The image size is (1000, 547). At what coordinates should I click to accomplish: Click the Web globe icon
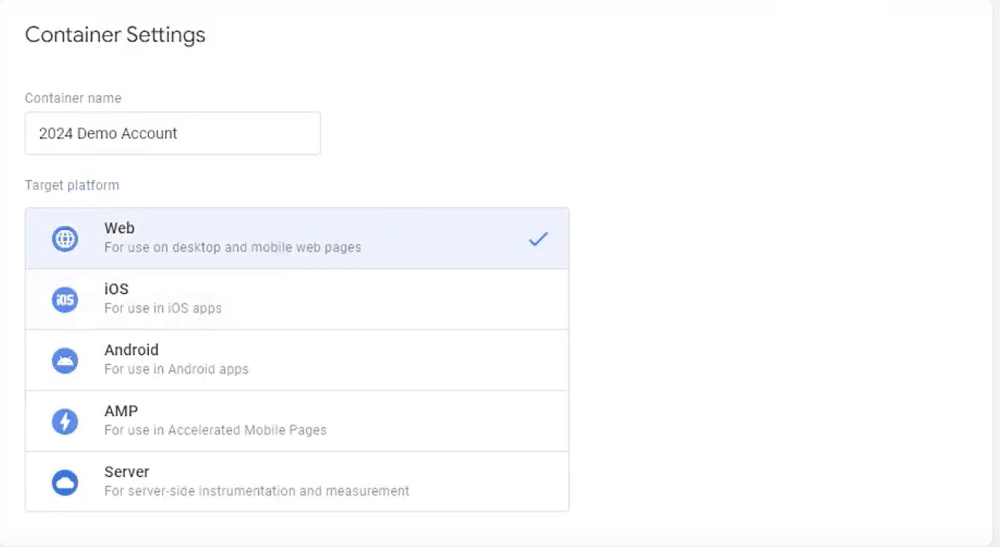65,239
